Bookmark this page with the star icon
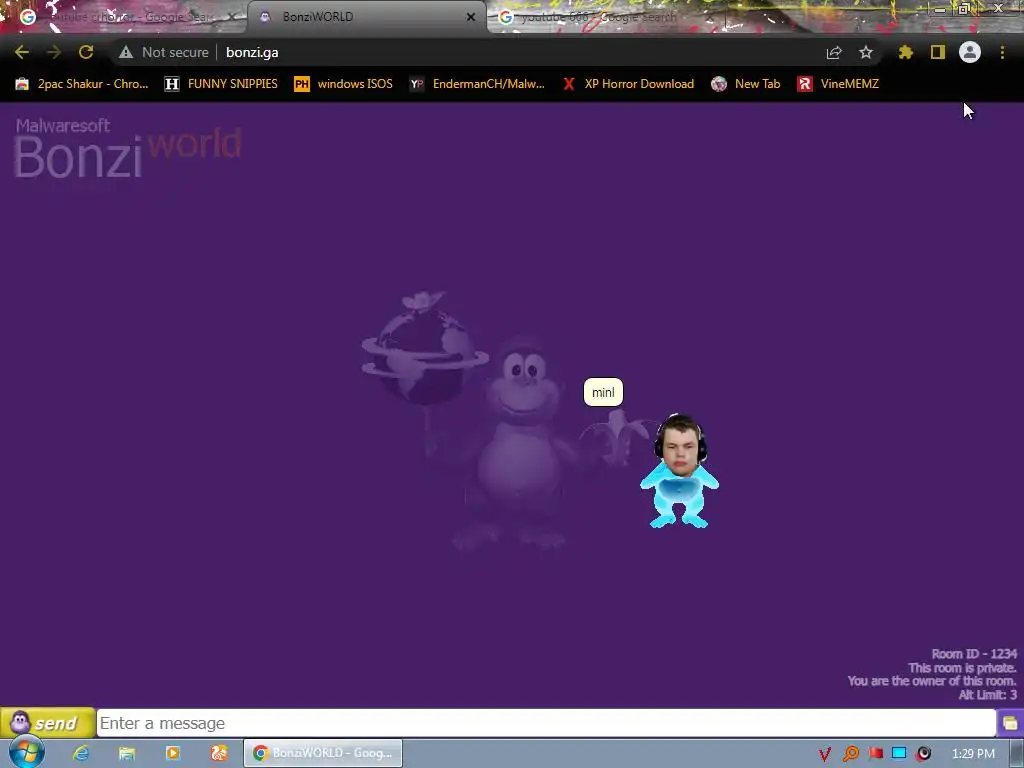1024x768 pixels. coord(866,52)
